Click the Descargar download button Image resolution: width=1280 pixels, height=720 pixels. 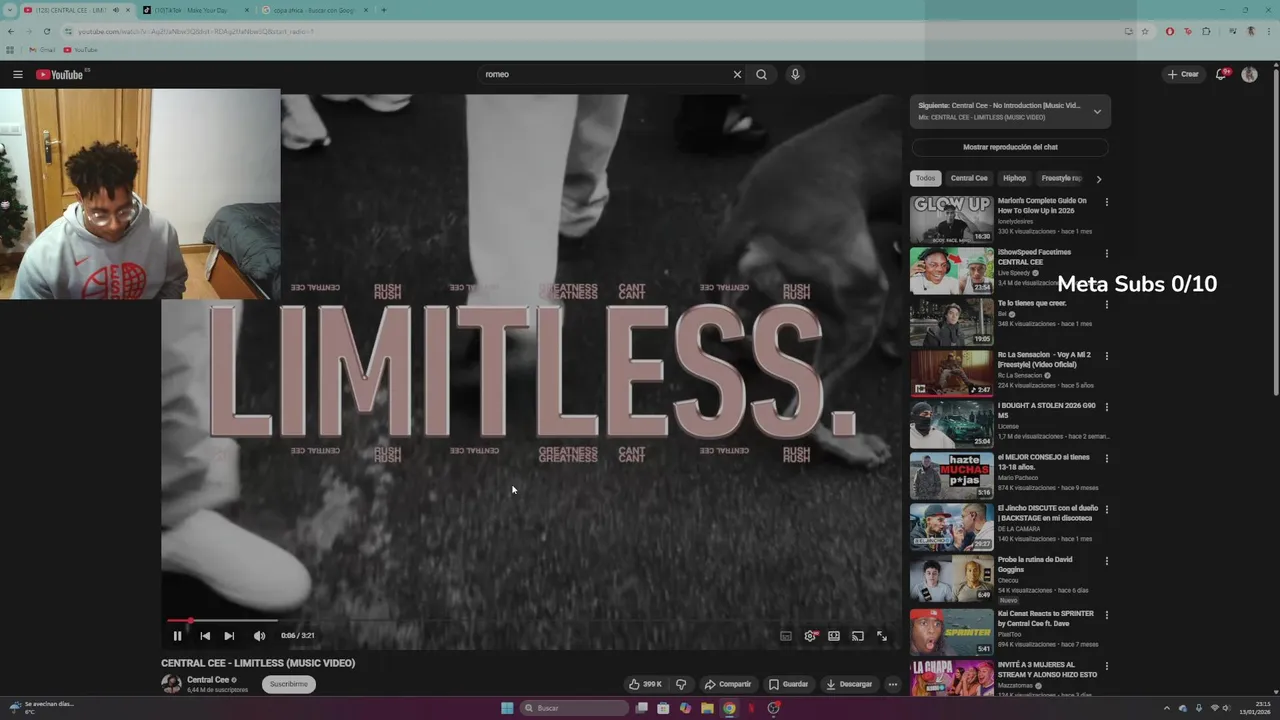849,684
